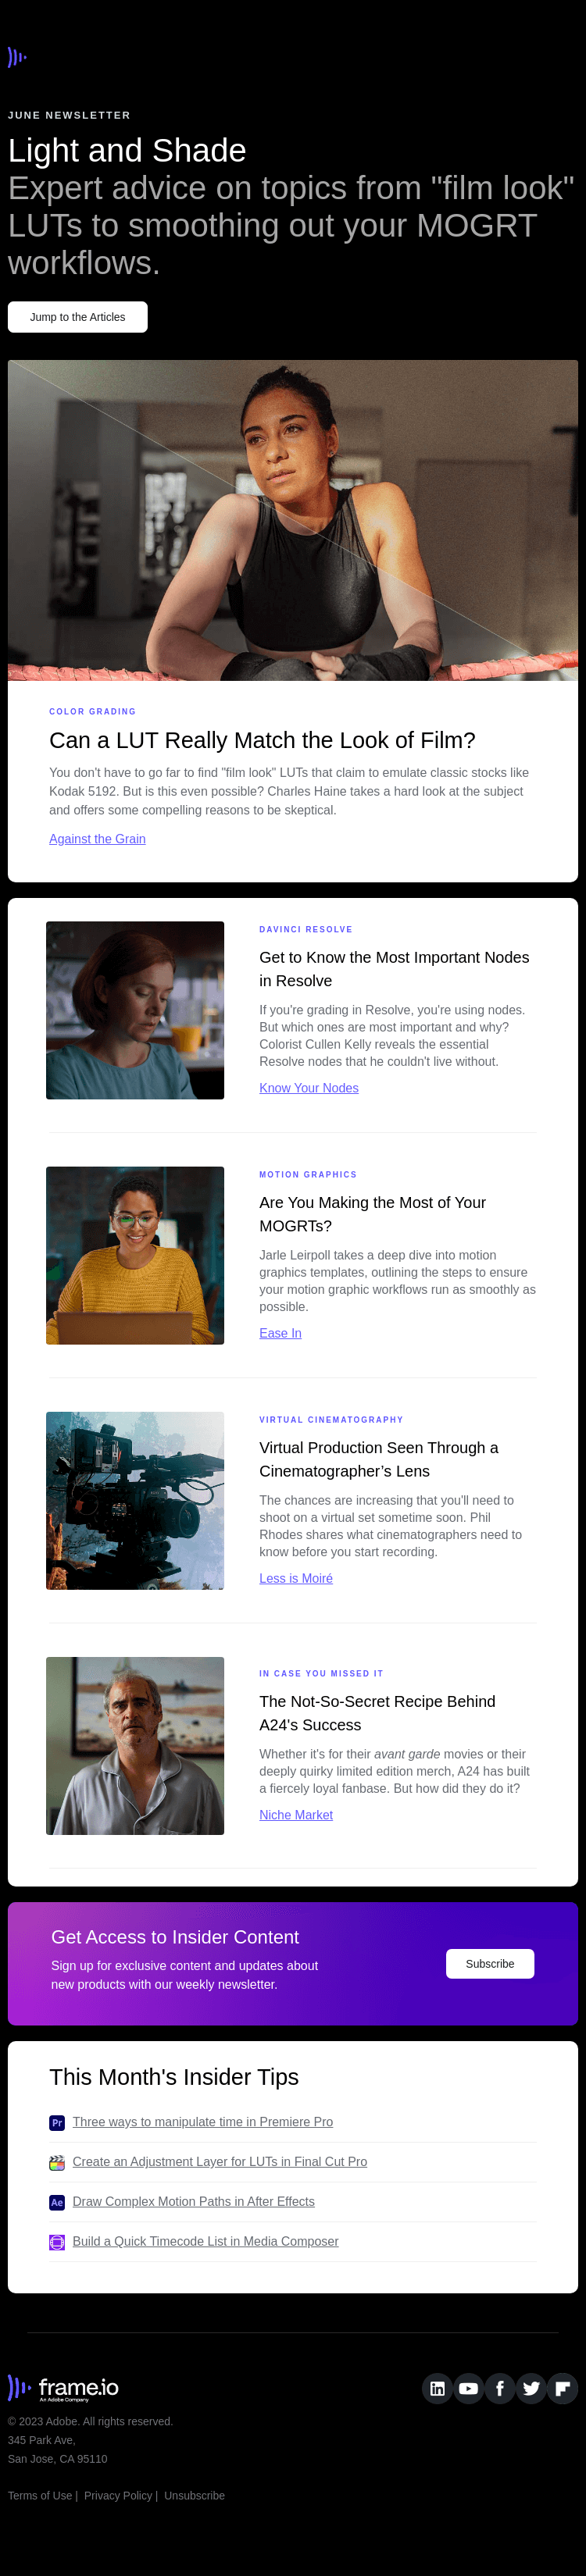Click the Jump to the Articles button

pos(78,317)
